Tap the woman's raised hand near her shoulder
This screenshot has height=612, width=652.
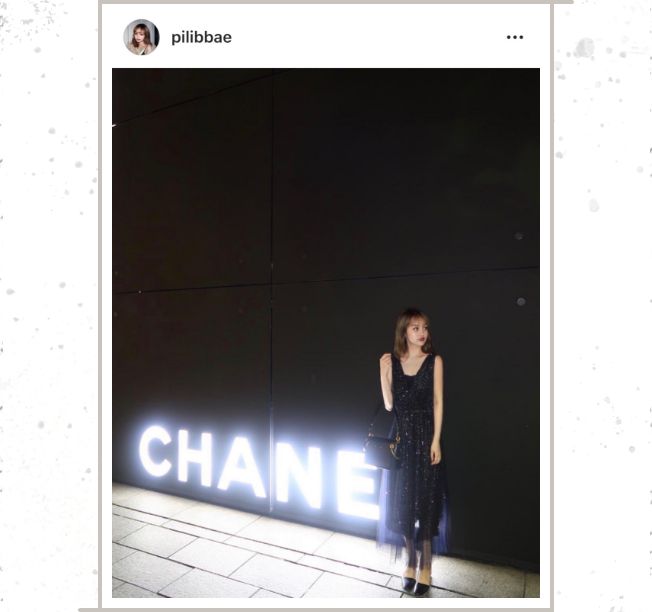click(387, 361)
